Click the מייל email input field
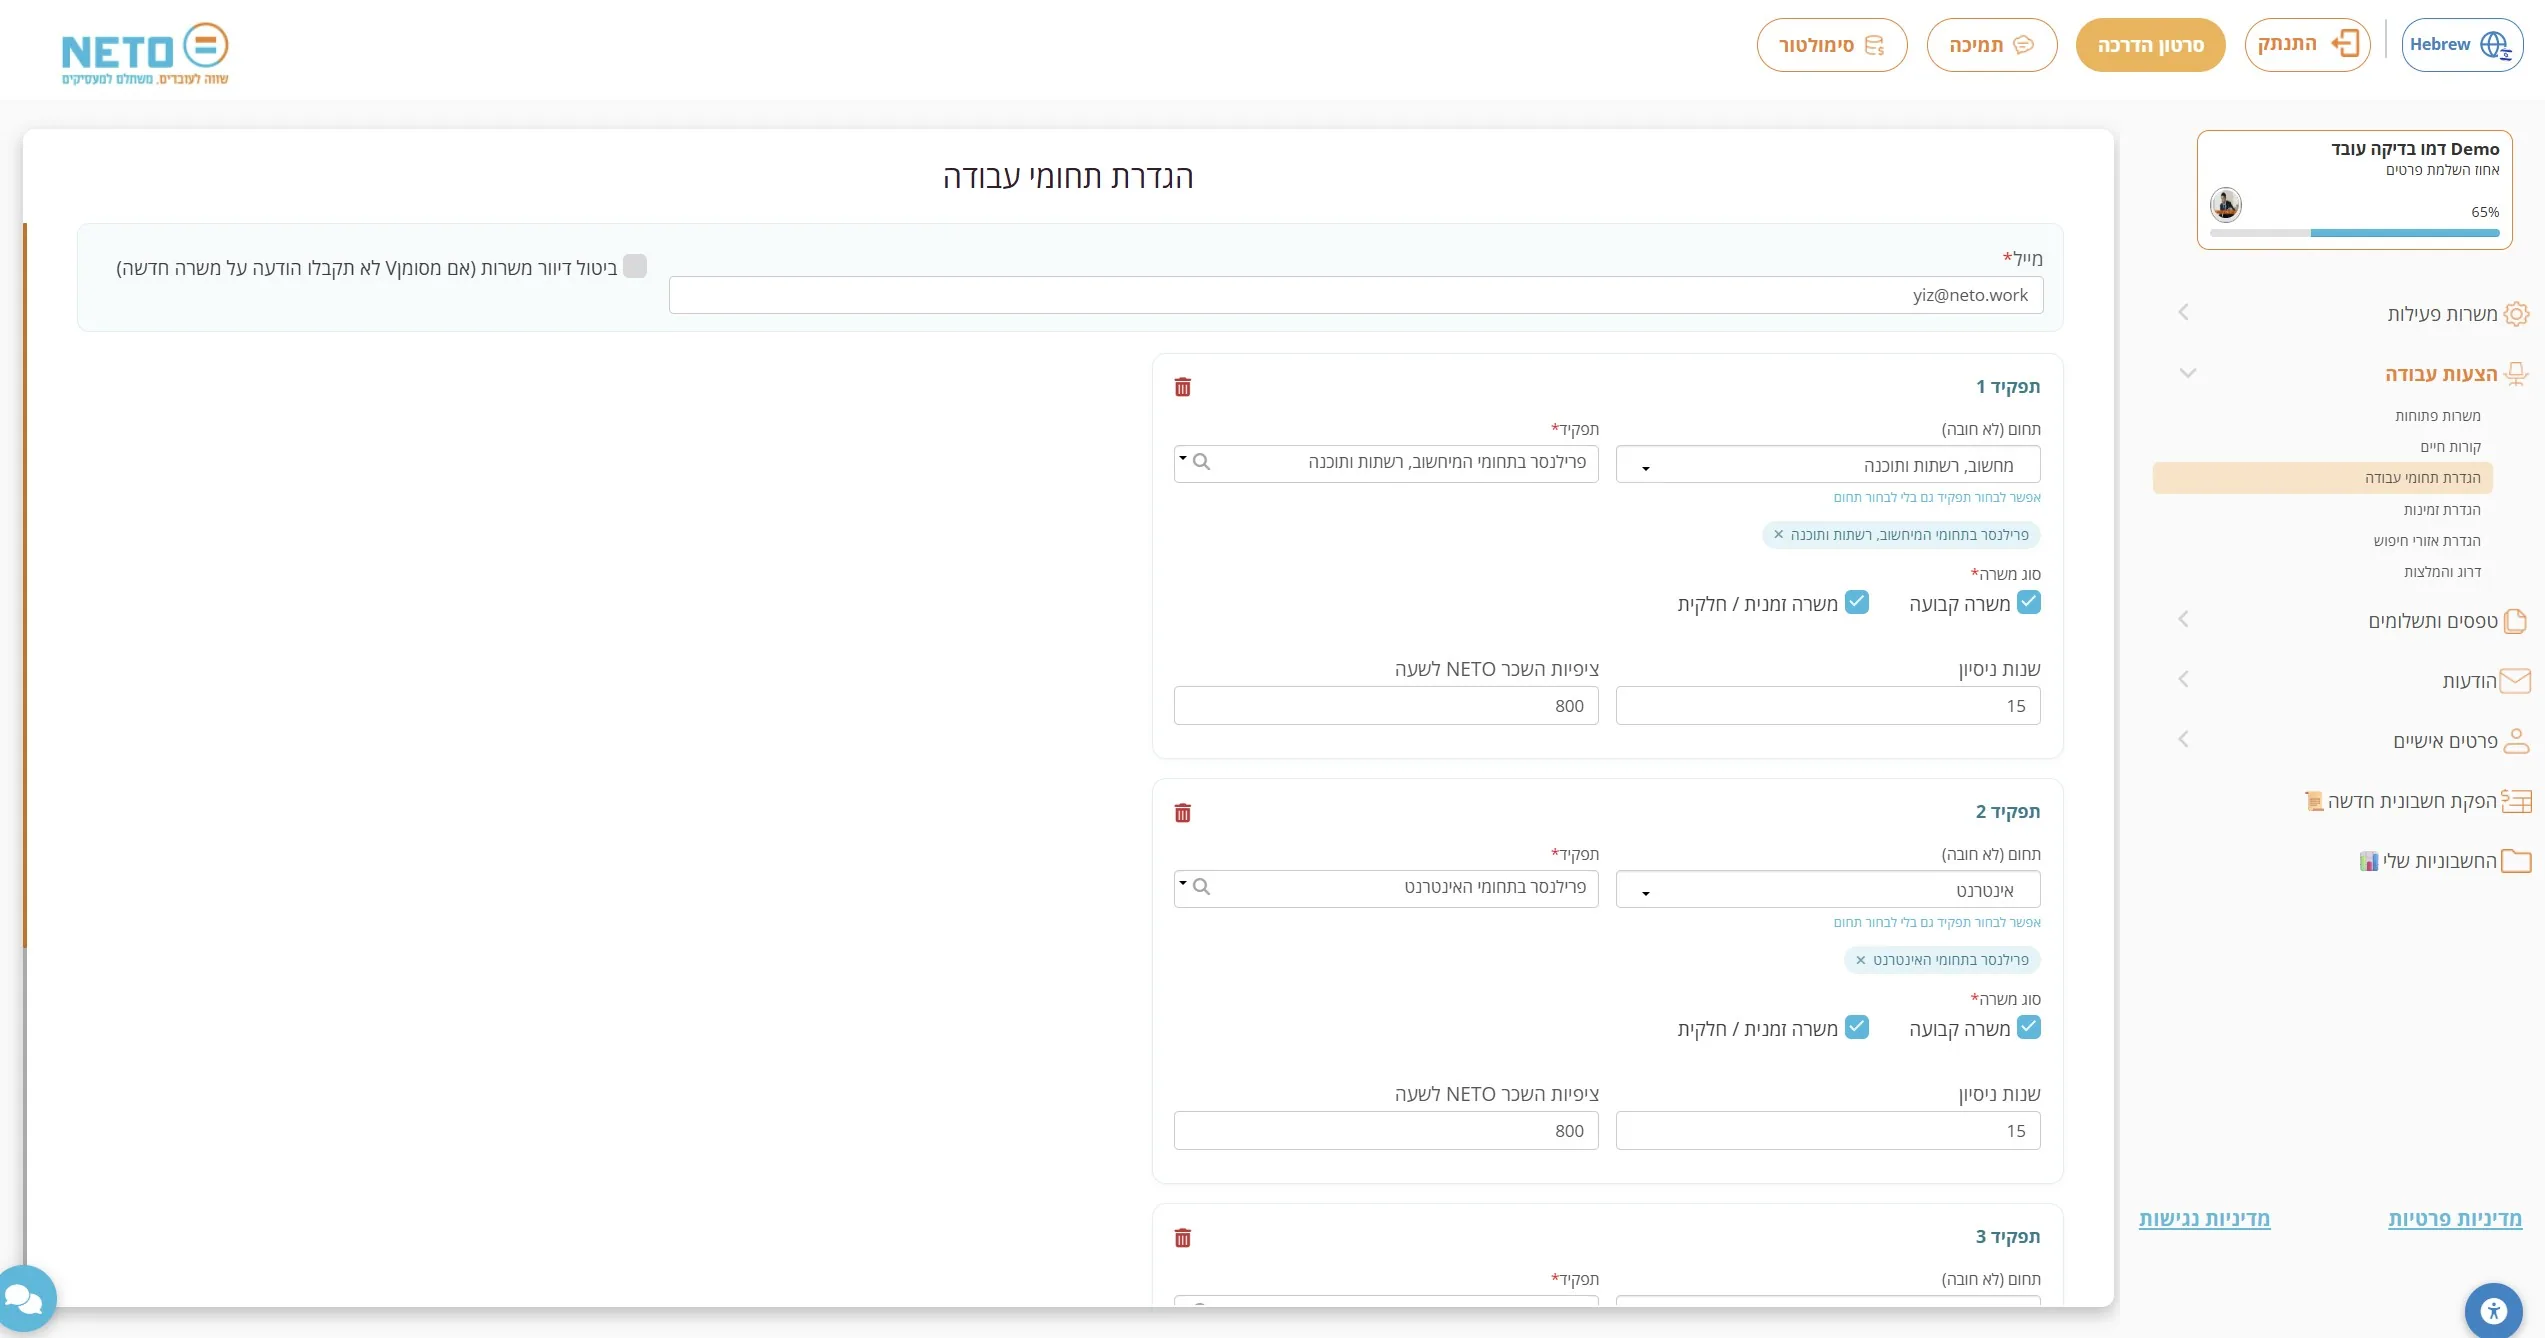 [x=1356, y=295]
